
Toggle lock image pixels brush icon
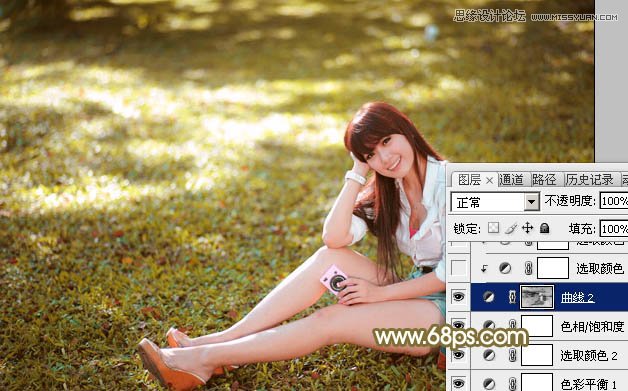coord(510,228)
